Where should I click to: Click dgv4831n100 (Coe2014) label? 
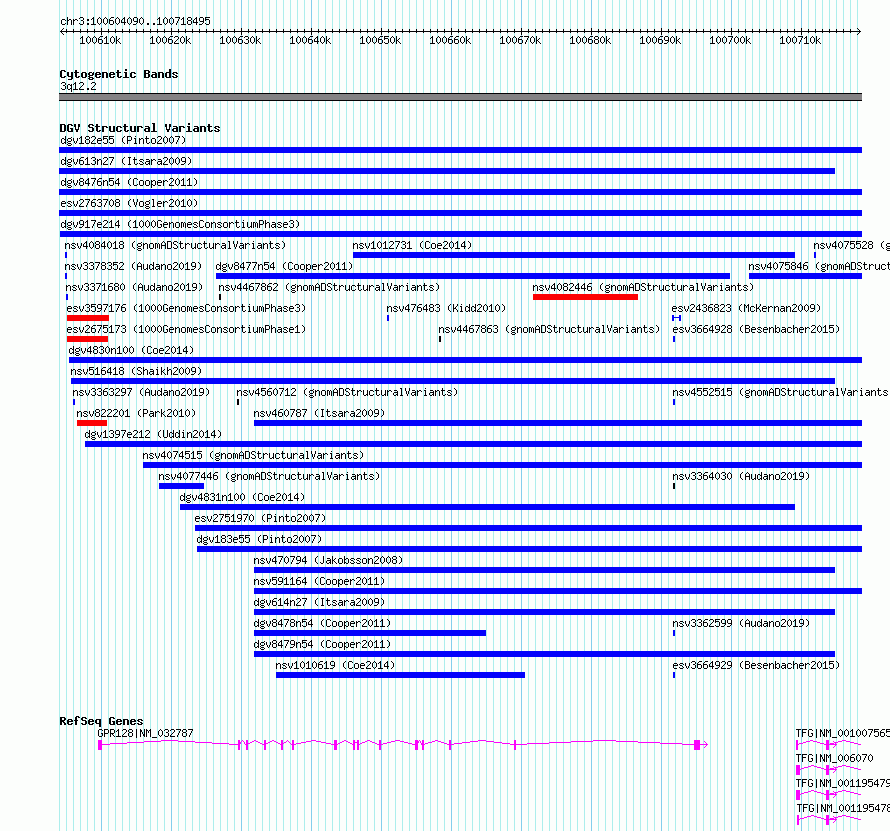(x=242, y=497)
